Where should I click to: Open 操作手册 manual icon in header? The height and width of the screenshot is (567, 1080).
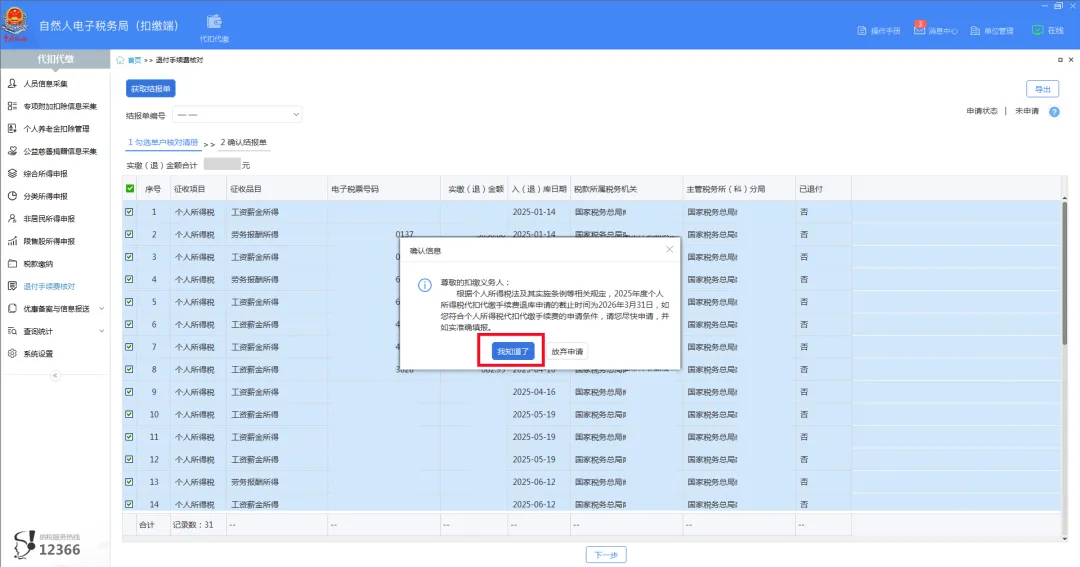[864, 31]
